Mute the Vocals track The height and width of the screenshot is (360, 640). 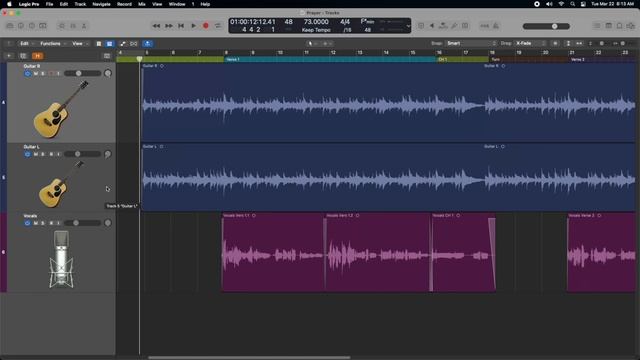(36, 223)
